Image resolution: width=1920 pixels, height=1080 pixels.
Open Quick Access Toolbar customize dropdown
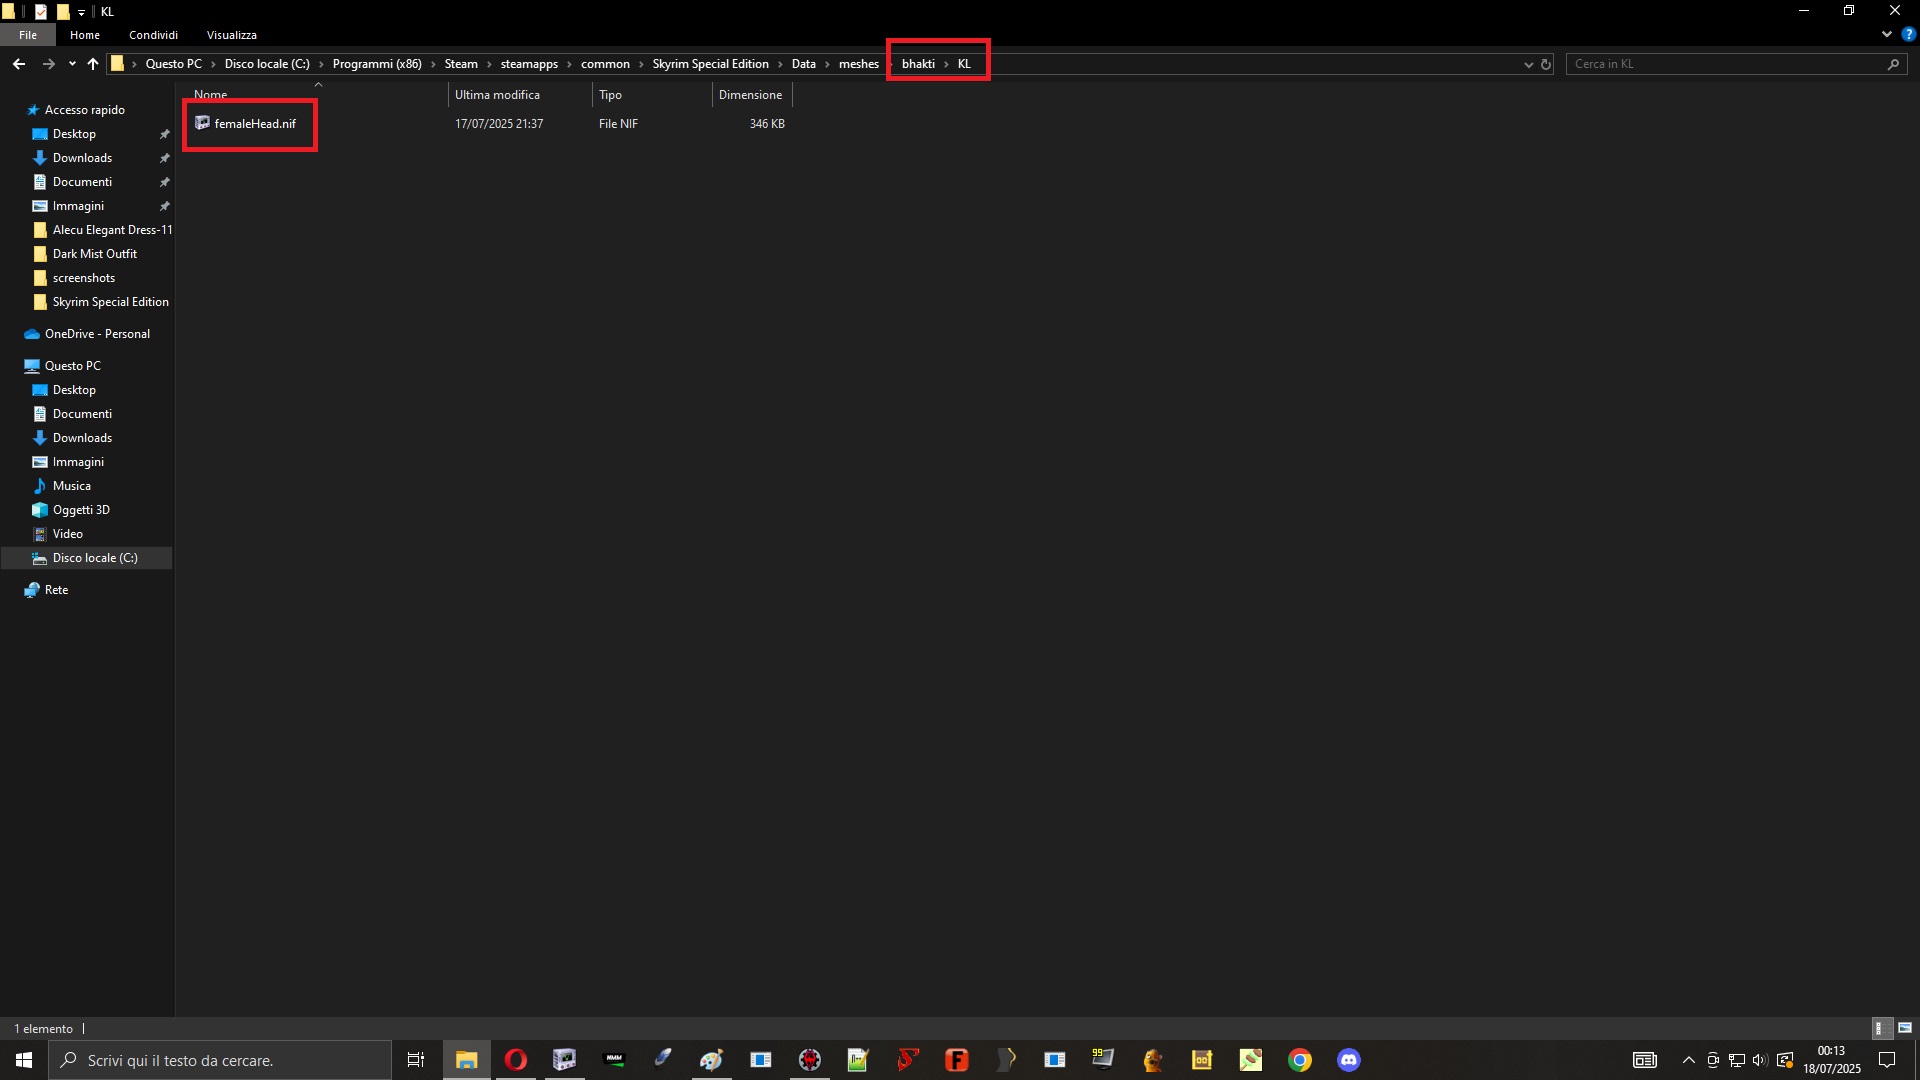click(82, 12)
